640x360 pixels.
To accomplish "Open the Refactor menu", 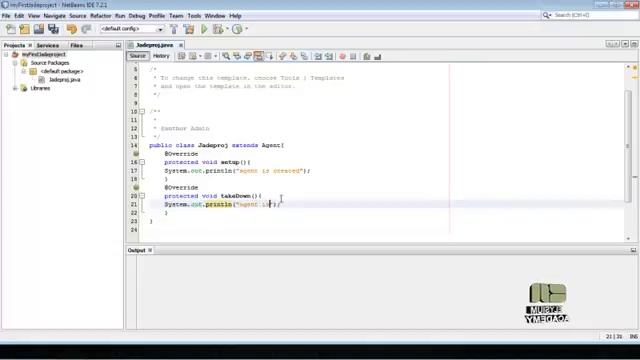I will pos(100,16).
